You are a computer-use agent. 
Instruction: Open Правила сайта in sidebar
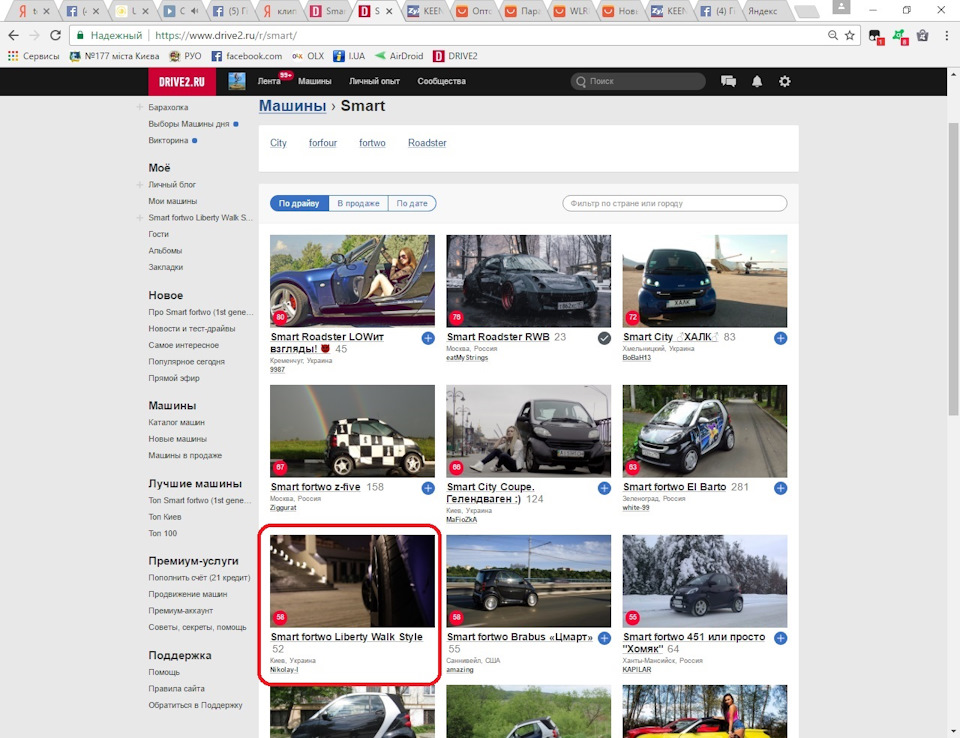(x=176, y=688)
